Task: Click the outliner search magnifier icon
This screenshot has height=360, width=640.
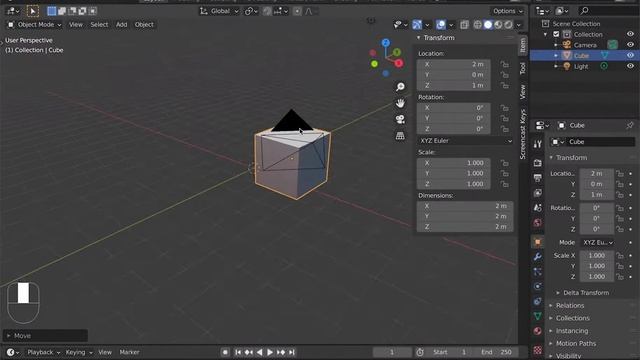Action: pos(584,11)
